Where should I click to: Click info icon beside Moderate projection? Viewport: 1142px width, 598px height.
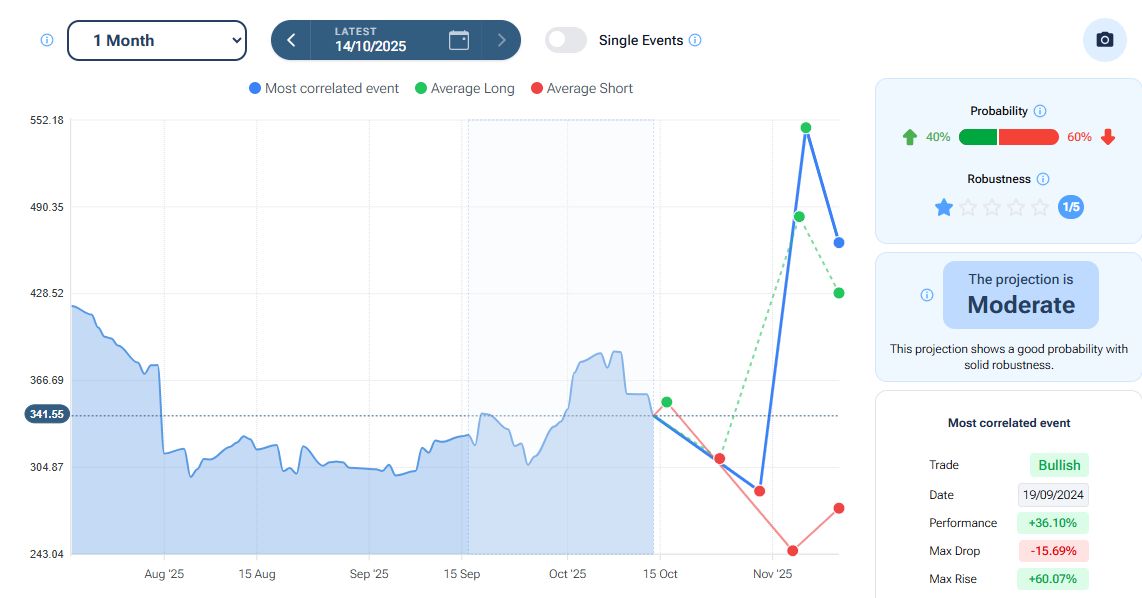coord(927,295)
